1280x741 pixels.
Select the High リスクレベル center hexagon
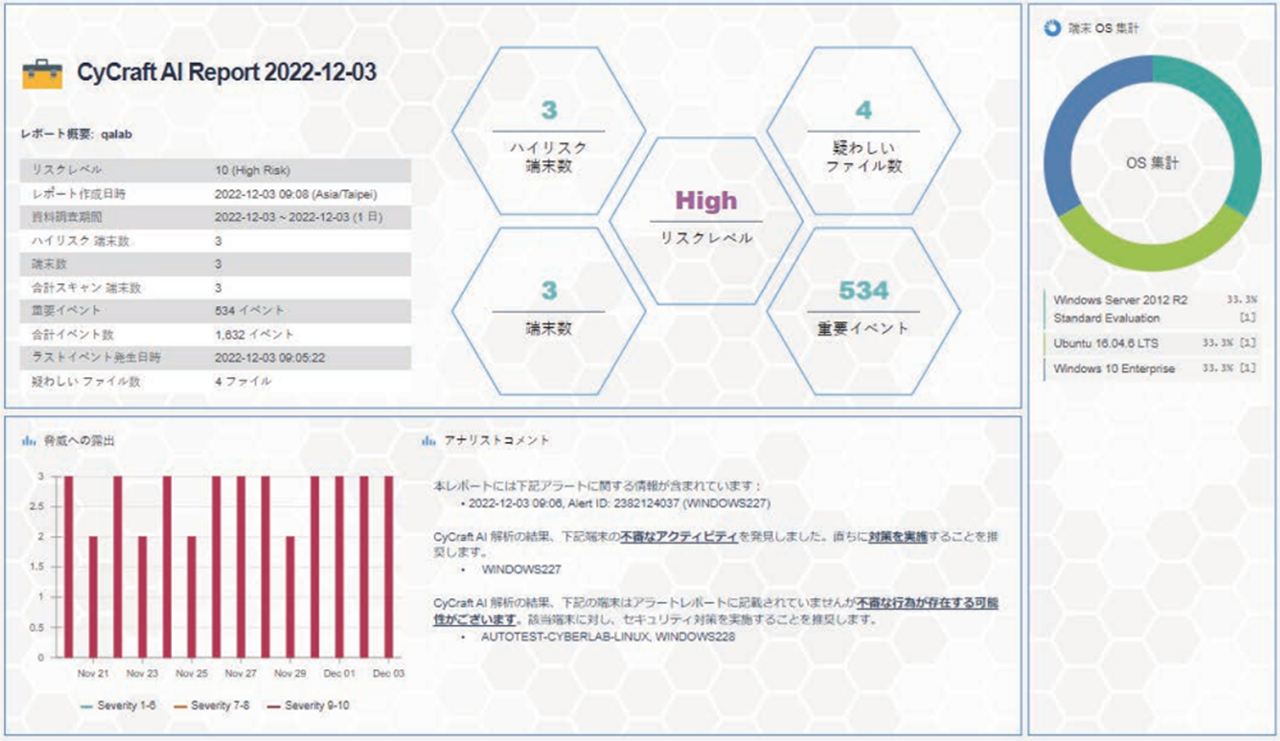click(x=706, y=221)
